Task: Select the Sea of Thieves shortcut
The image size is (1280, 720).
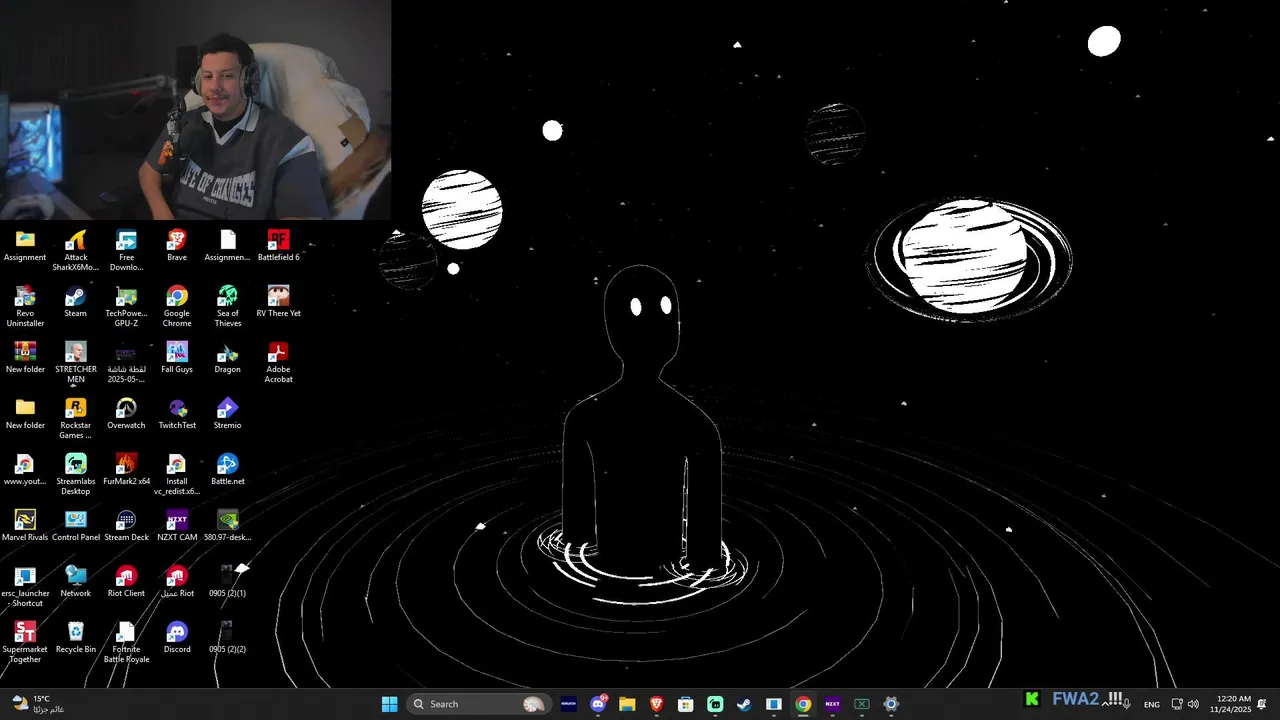Action: 228,307
